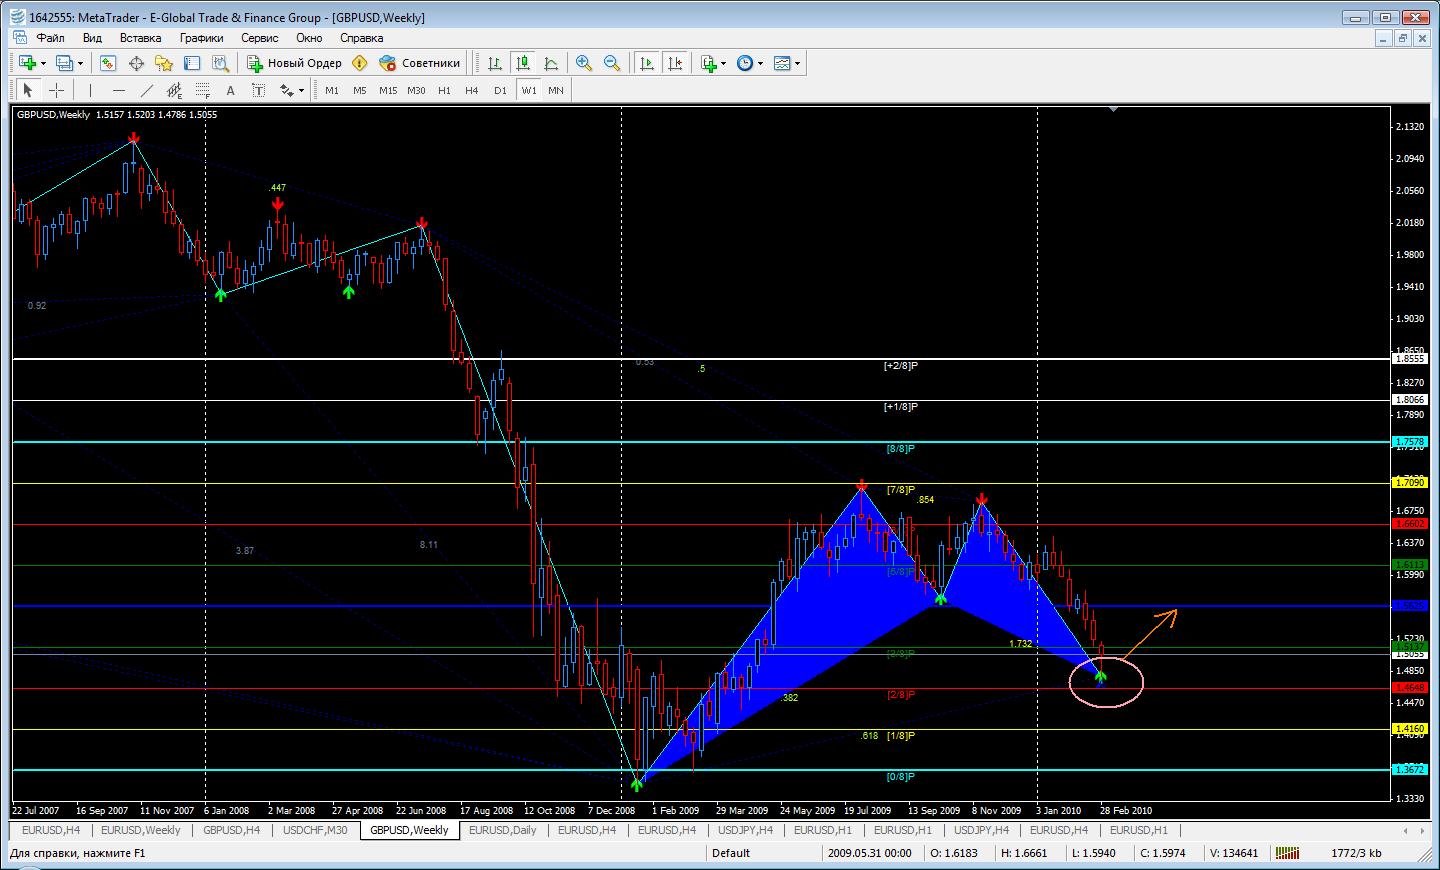Image resolution: width=1440 pixels, height=870 pixels.
Task: Switch the chart to line chart type
Action: (550, 63)
